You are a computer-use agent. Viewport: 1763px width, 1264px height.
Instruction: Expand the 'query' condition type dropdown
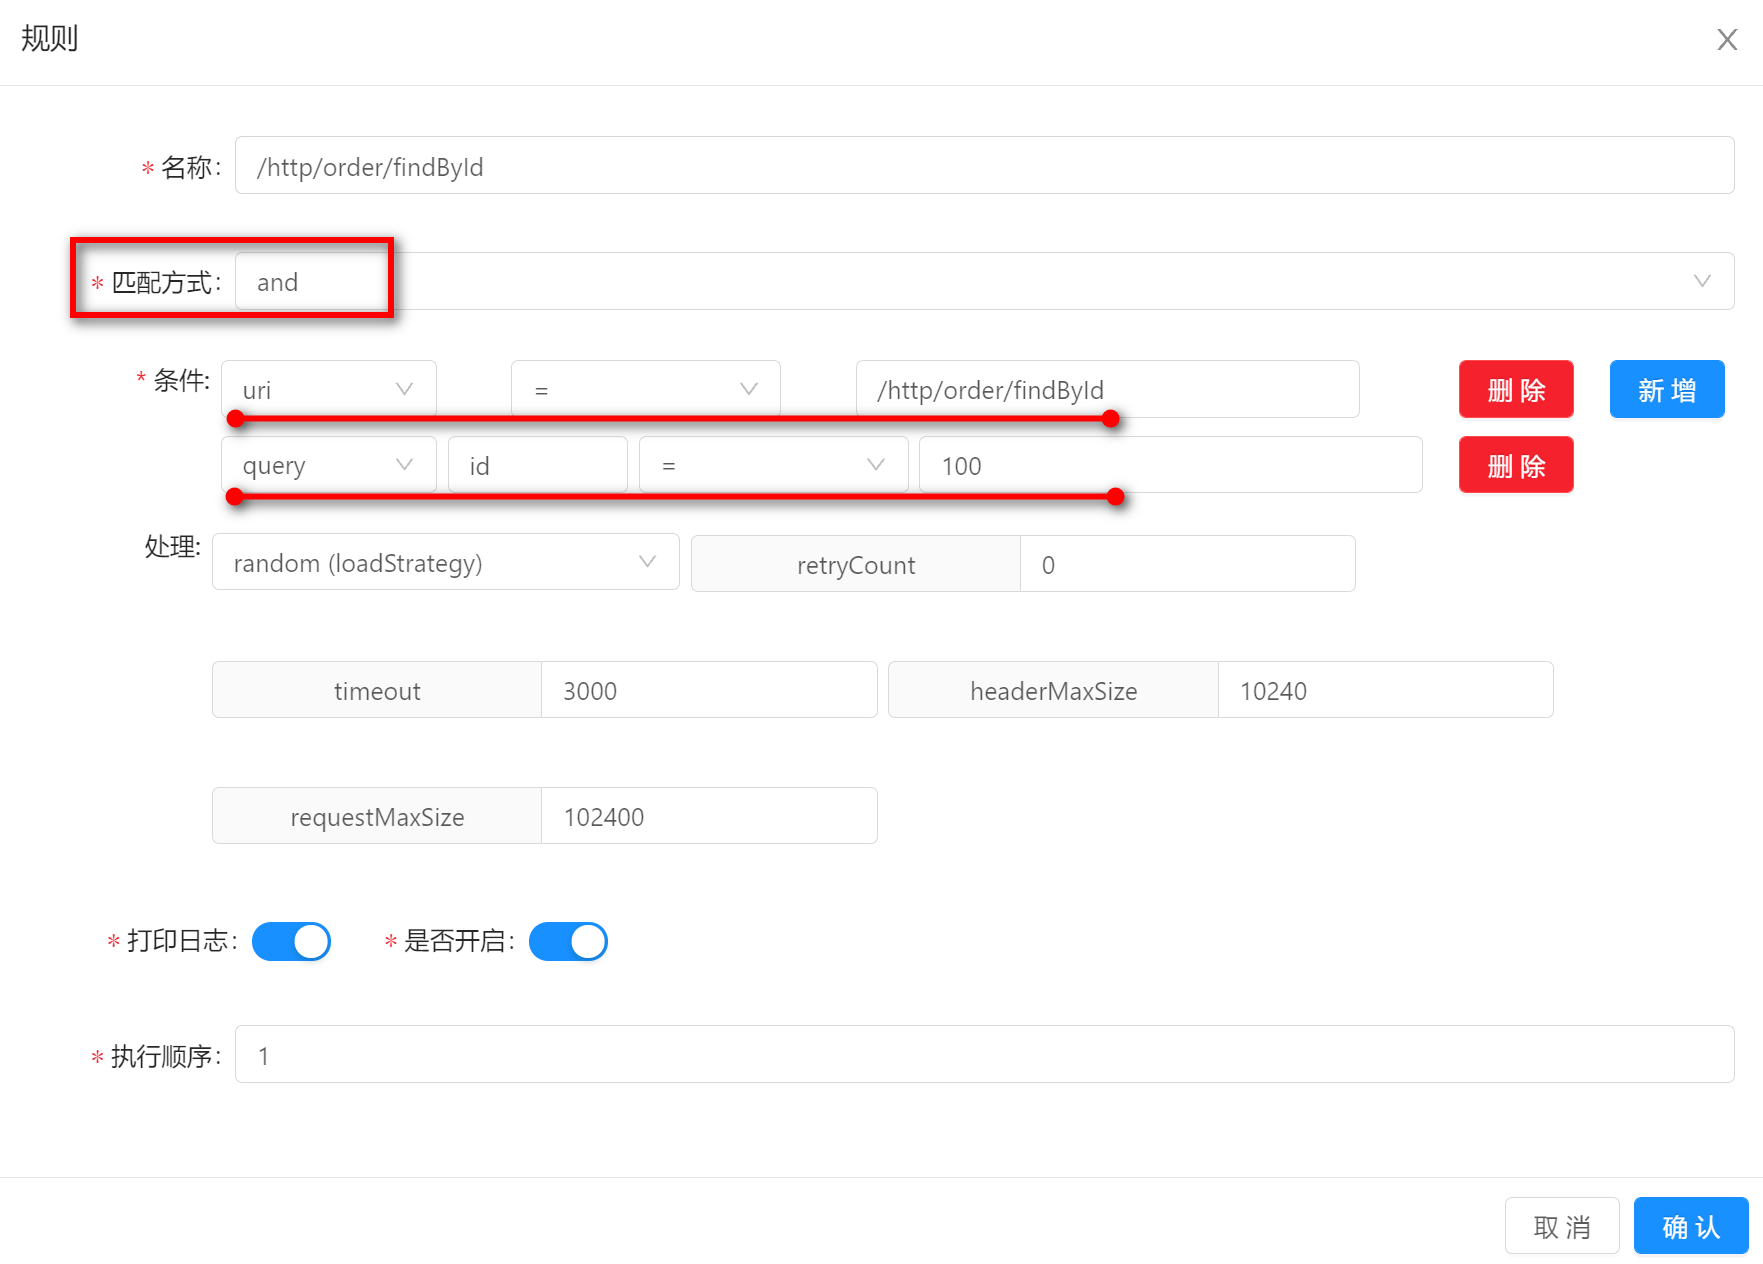328,465
